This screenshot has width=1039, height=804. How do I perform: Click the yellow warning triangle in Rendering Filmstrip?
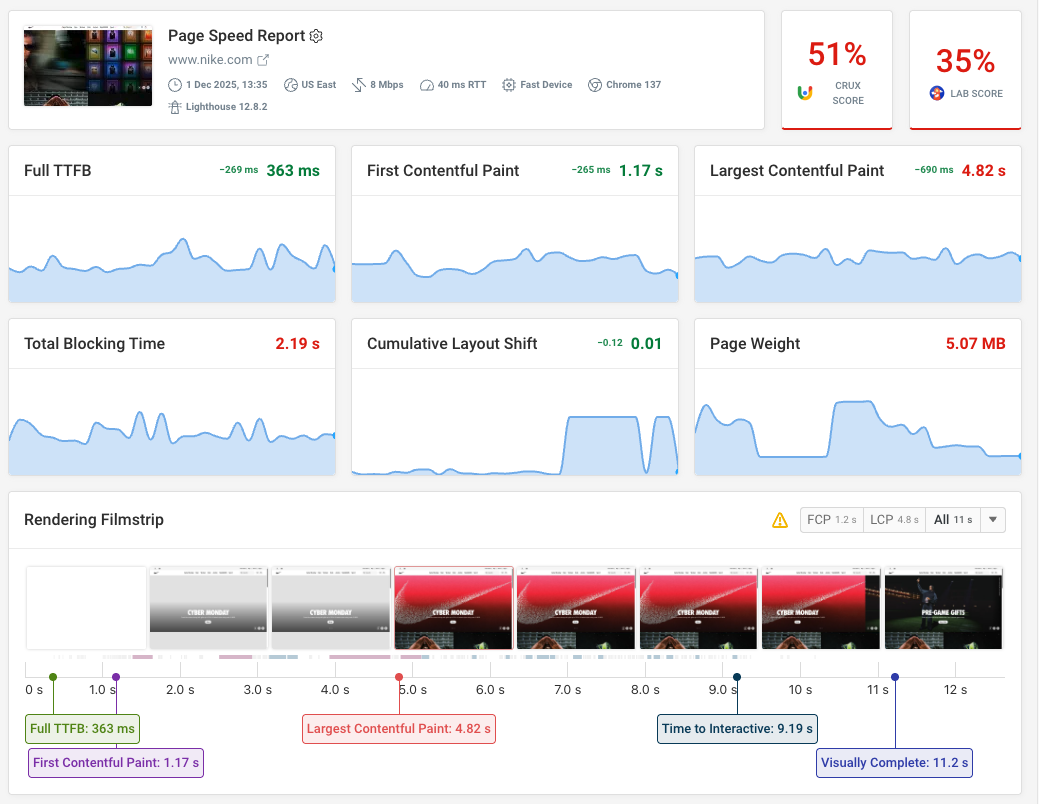coord(780,519)
